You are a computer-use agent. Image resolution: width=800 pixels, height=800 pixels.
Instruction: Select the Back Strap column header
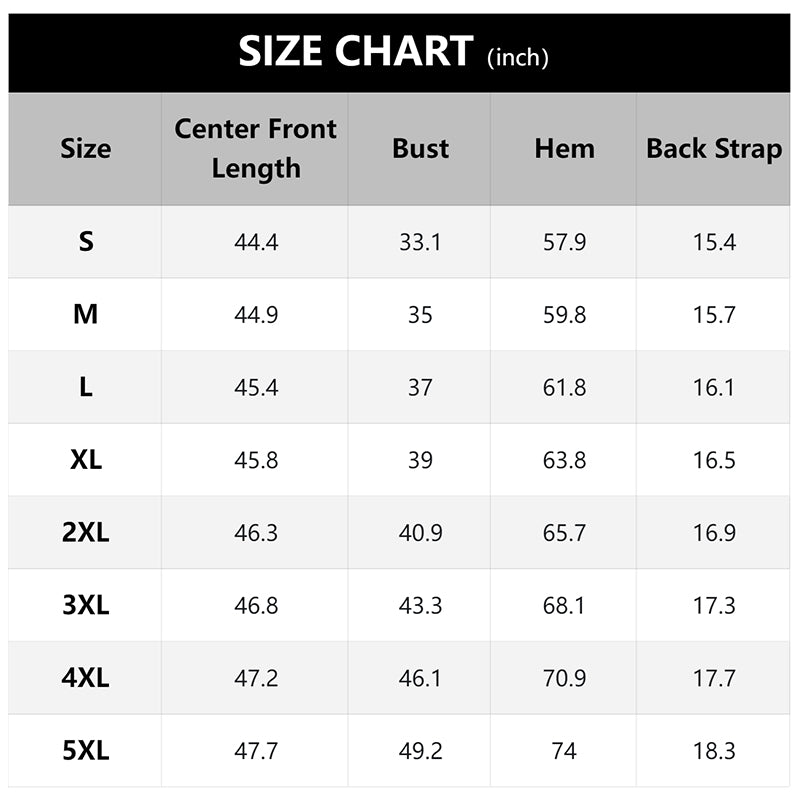[x=714, y=148]
